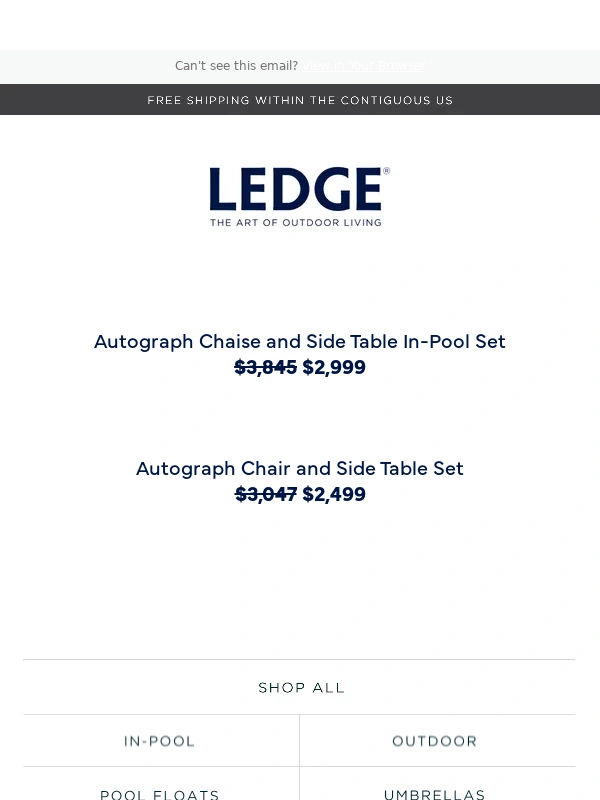Visit the Umbrellas category

click(x=435, y=794)
